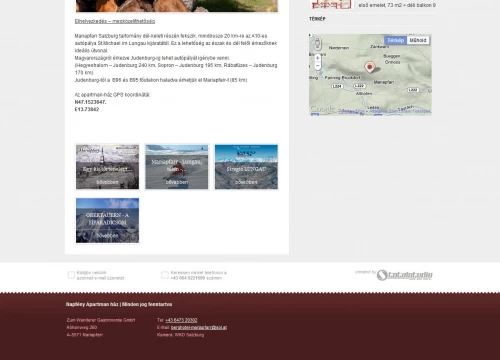Open the Elhelyezkedés – megközelíthetőség link
The image size is (500, 360).
click(115, 21)
